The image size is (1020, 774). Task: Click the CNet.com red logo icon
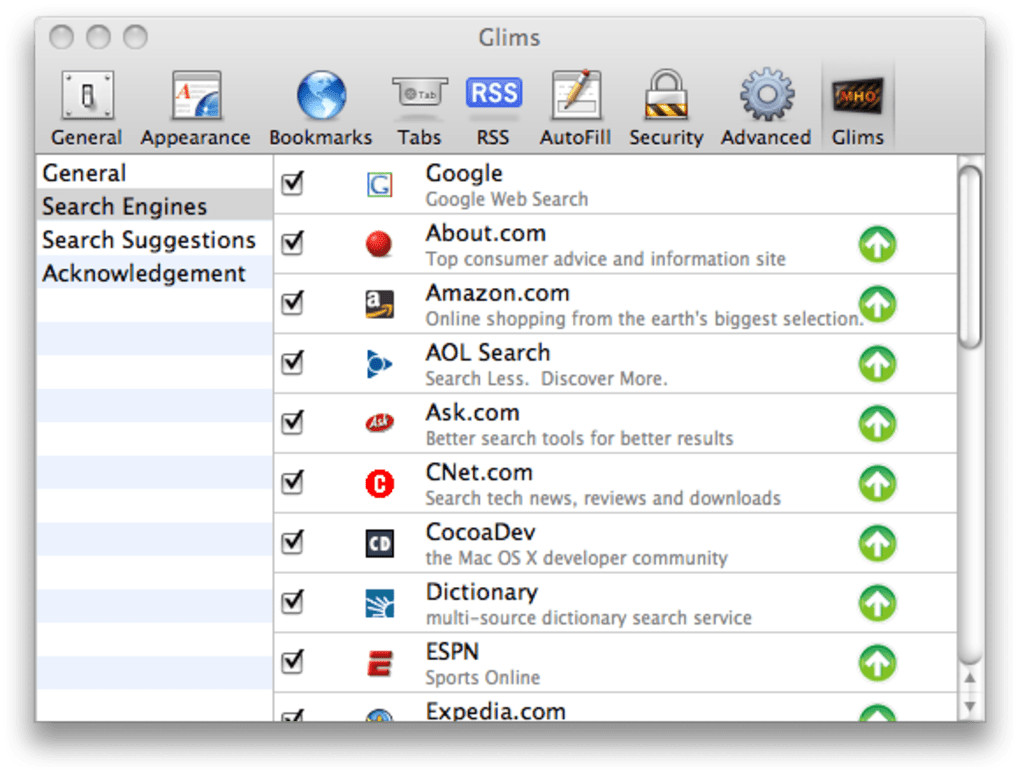[379, 483]
